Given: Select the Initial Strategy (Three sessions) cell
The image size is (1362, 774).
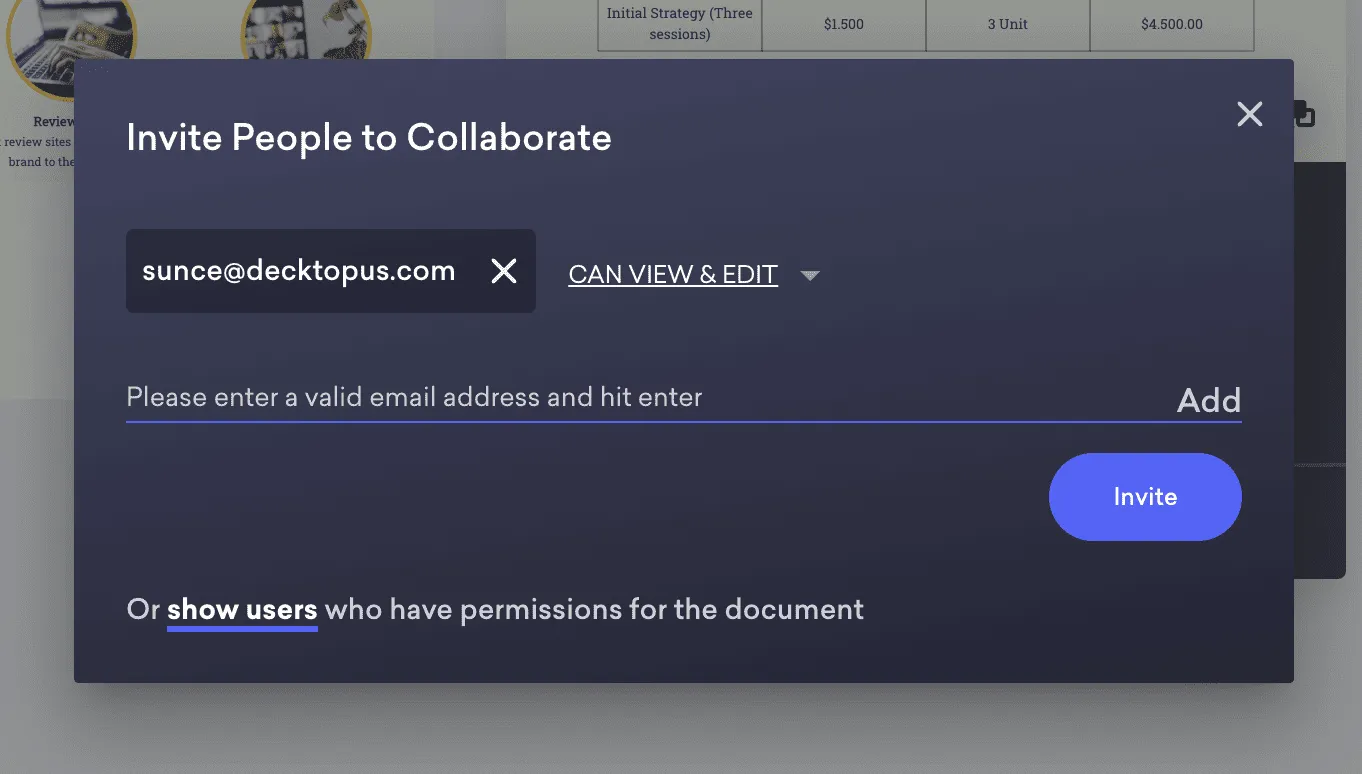Looking at the screenshot, I should point(680,24).
